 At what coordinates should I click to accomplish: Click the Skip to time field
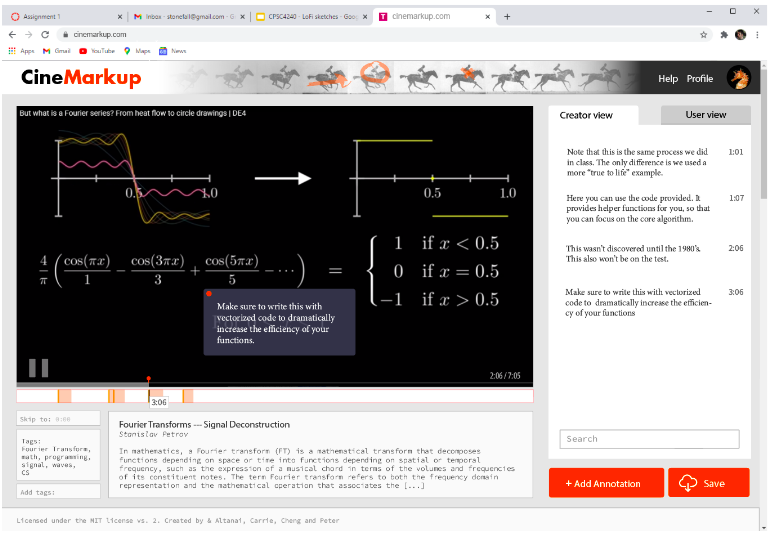click(58, 419)
